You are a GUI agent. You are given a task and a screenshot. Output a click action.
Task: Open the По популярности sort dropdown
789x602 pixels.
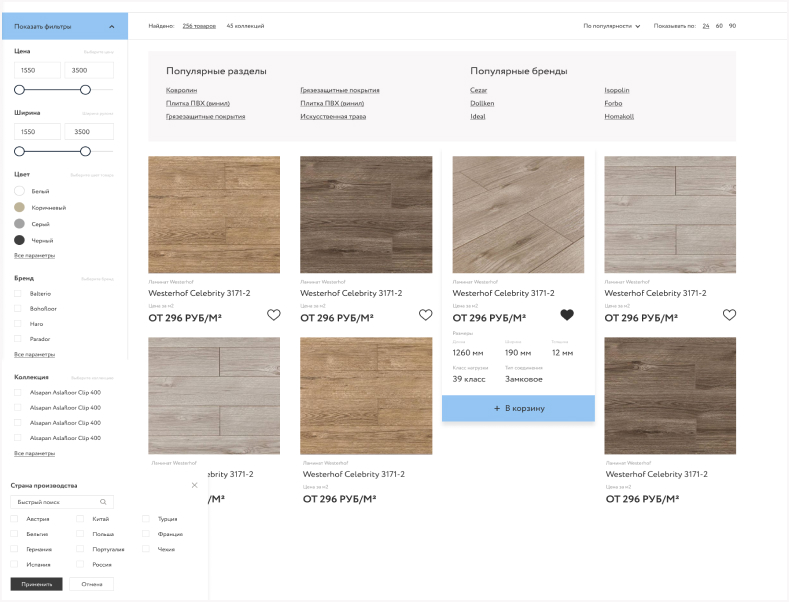[x=611, y=26]
